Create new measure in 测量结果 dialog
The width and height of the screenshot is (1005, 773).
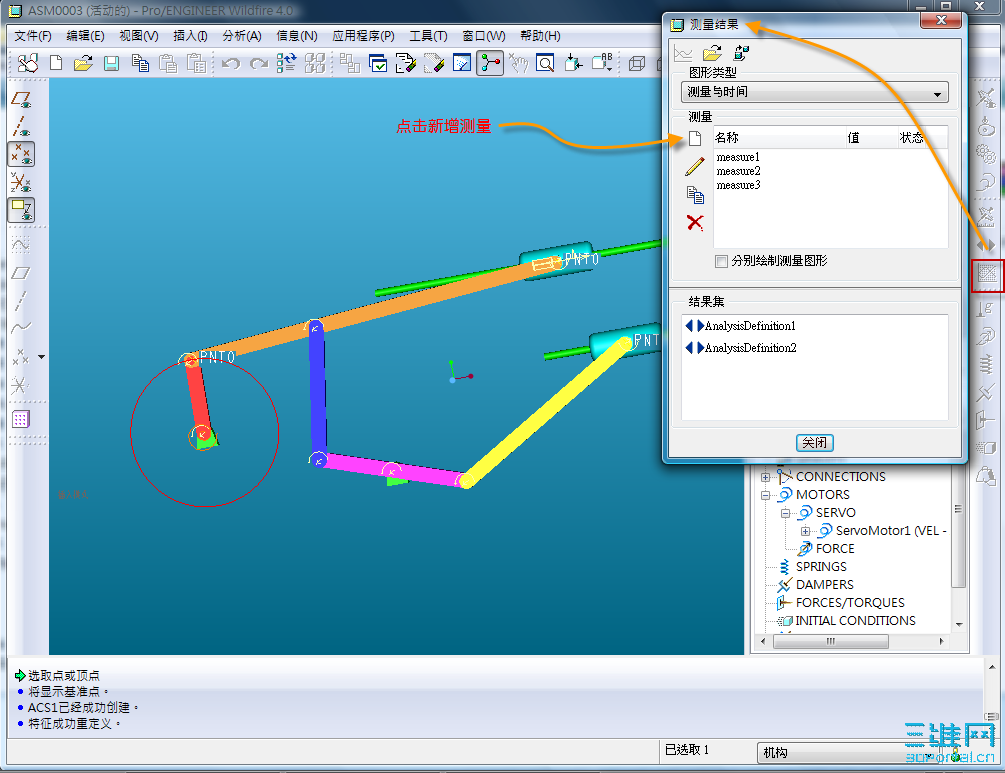coord(695,138)
